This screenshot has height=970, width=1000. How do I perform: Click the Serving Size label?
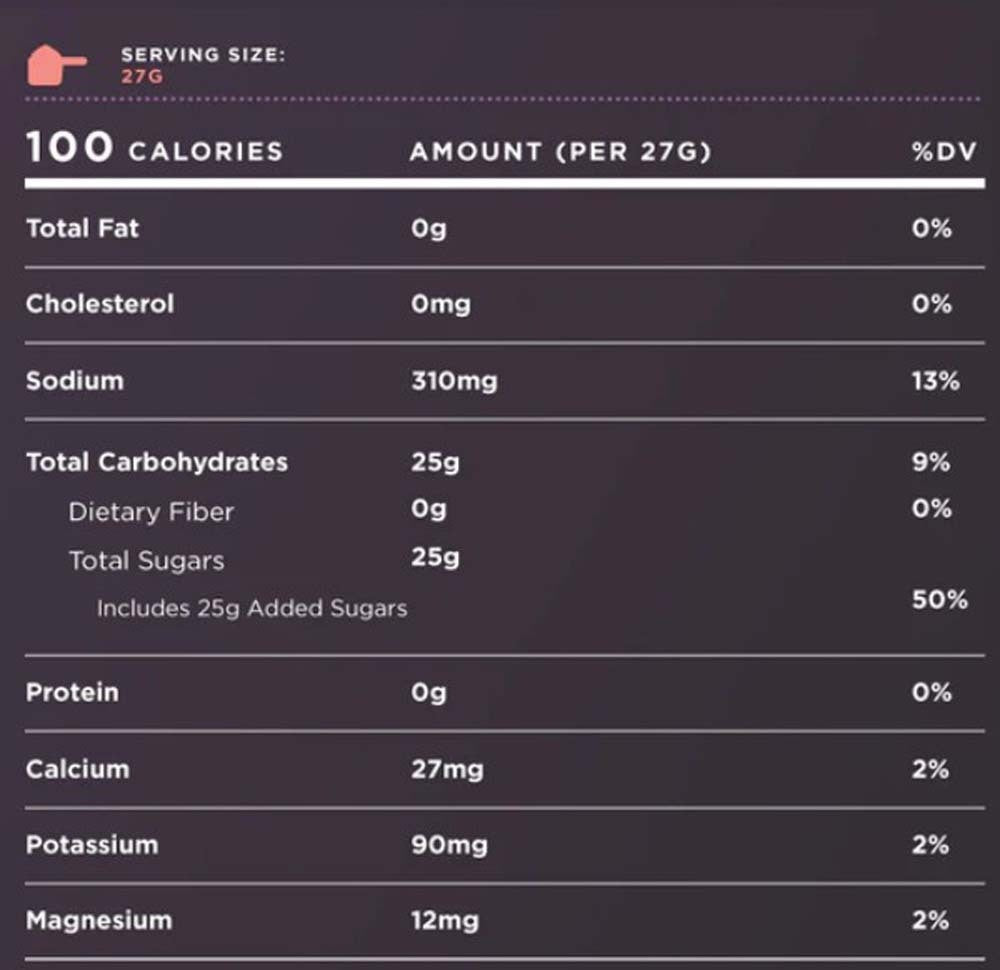point(203,56)
